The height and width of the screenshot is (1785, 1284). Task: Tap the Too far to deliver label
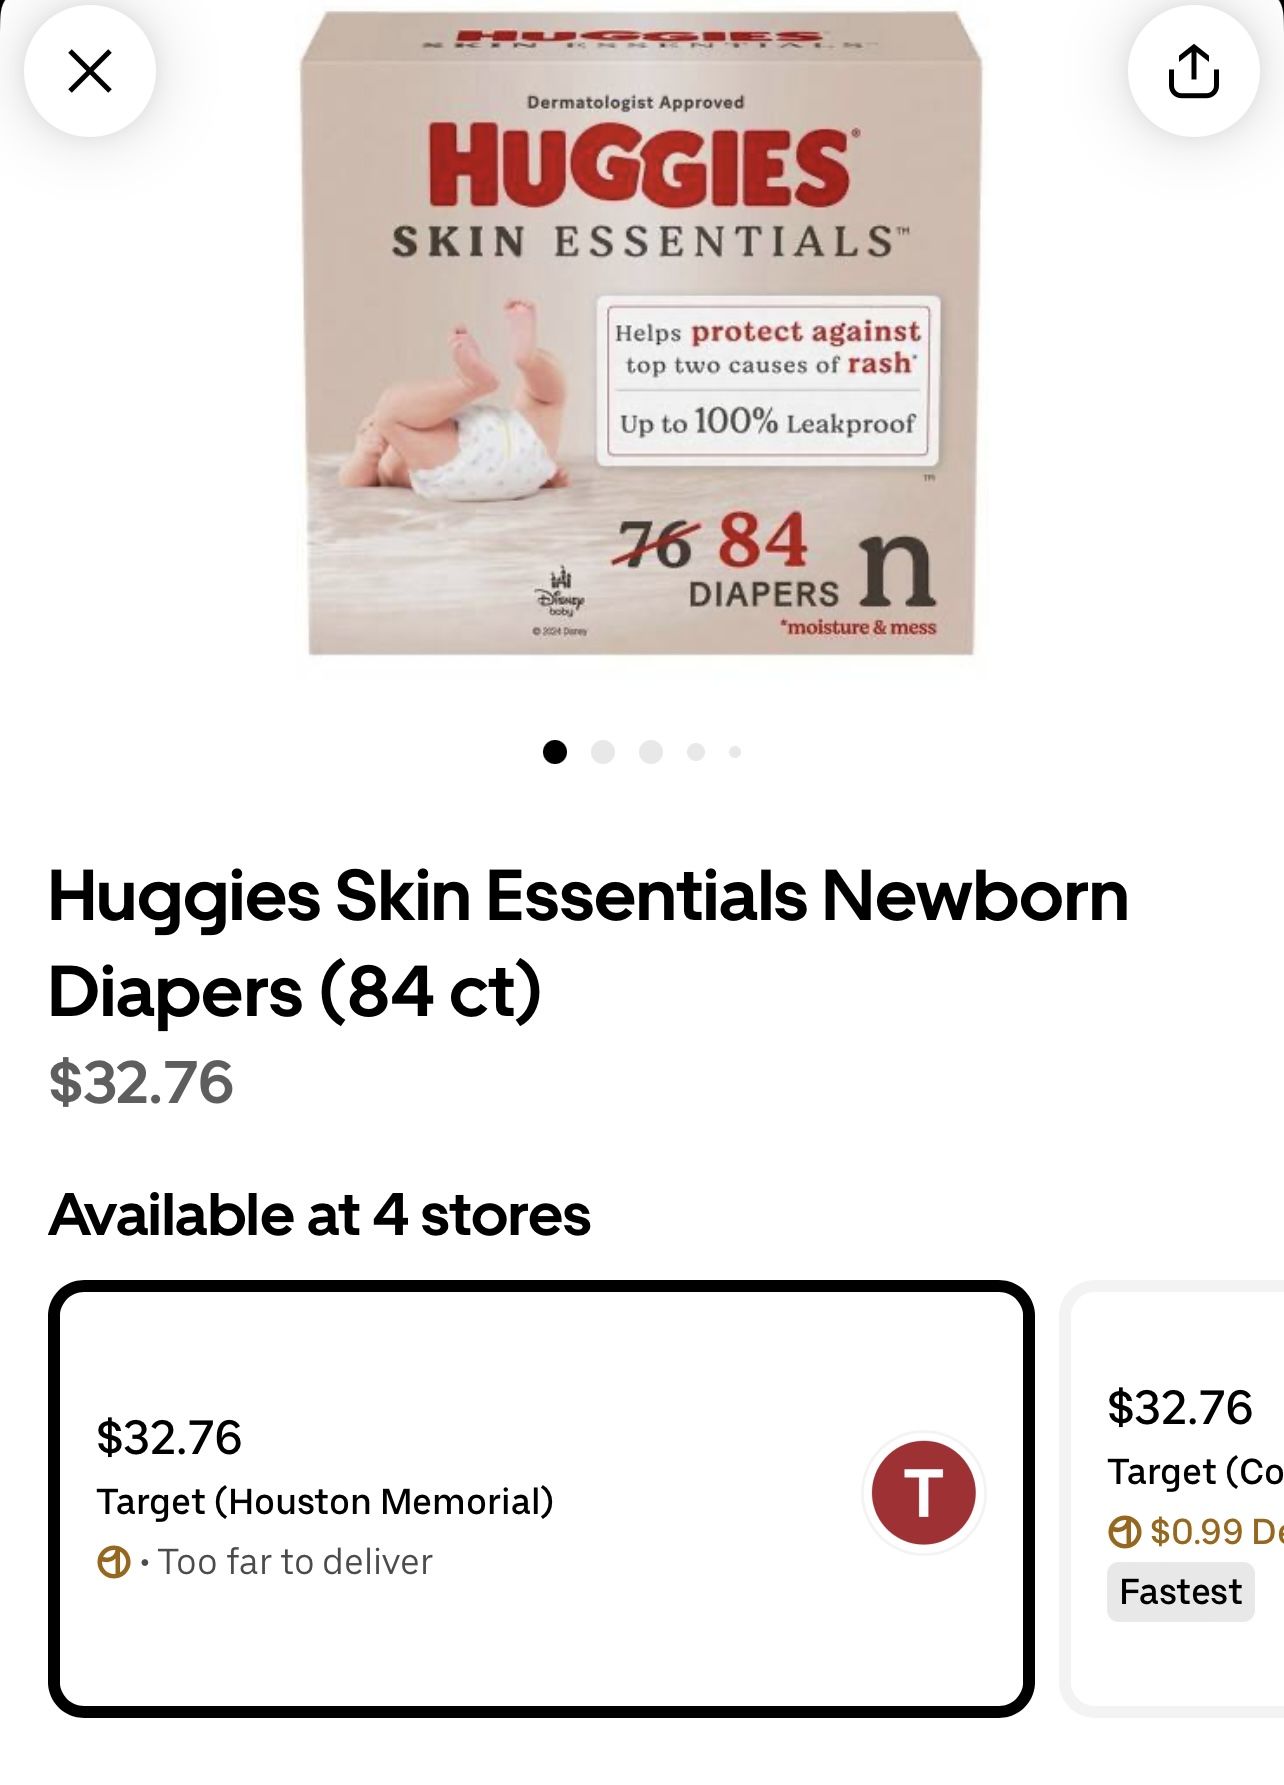[x=295, y=1562]
